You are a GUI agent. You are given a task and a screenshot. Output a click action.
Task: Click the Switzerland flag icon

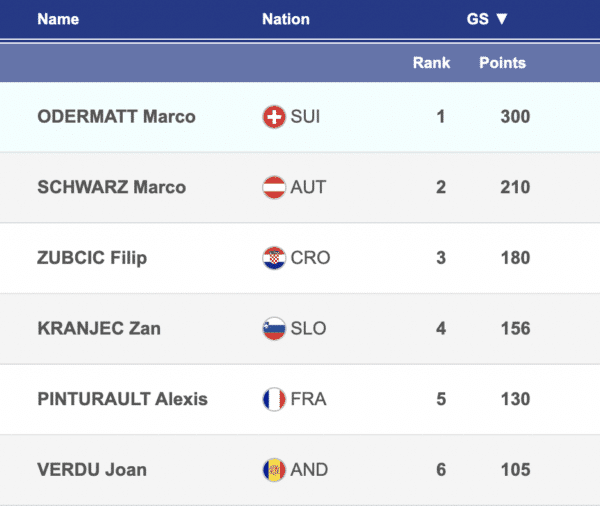[x=273, y=117]
